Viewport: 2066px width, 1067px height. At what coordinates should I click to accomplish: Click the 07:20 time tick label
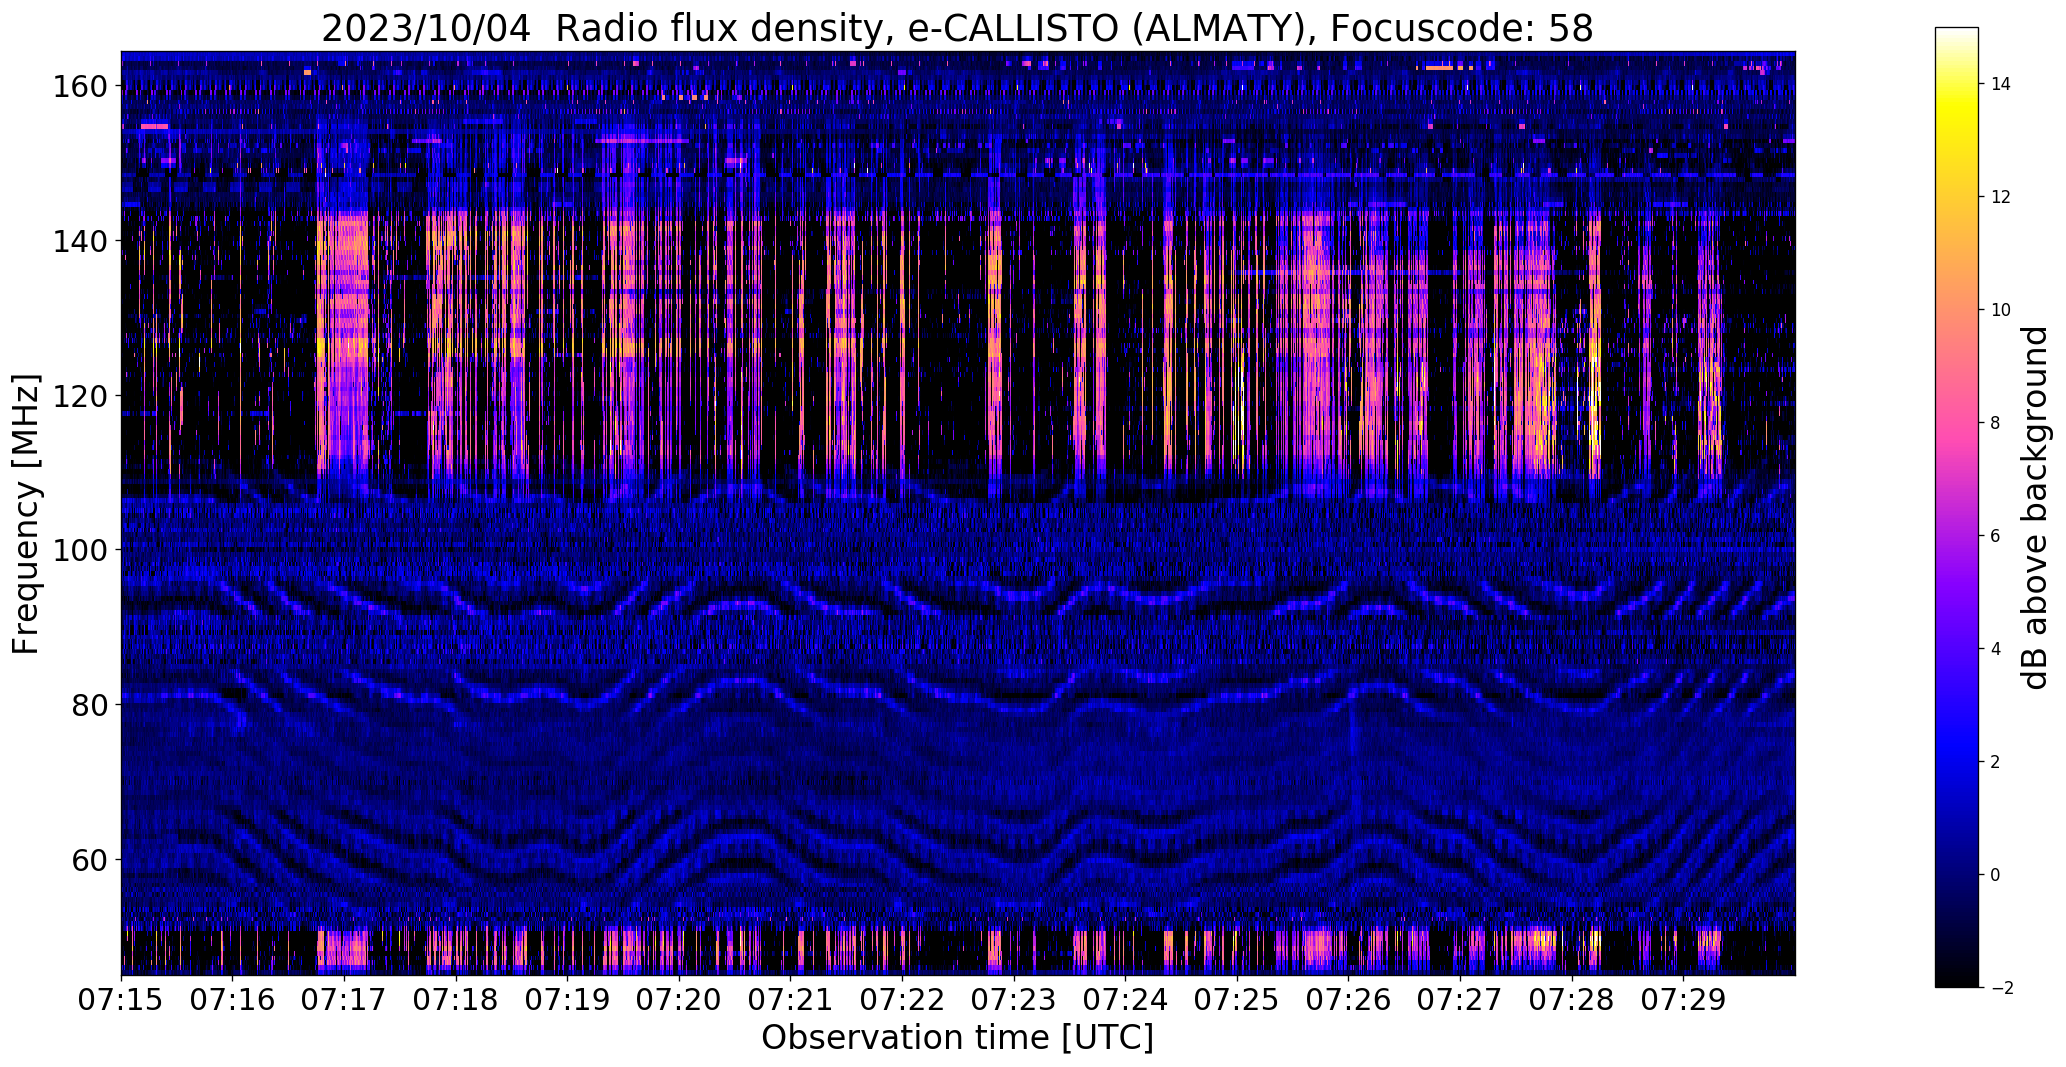[679, 1000]
